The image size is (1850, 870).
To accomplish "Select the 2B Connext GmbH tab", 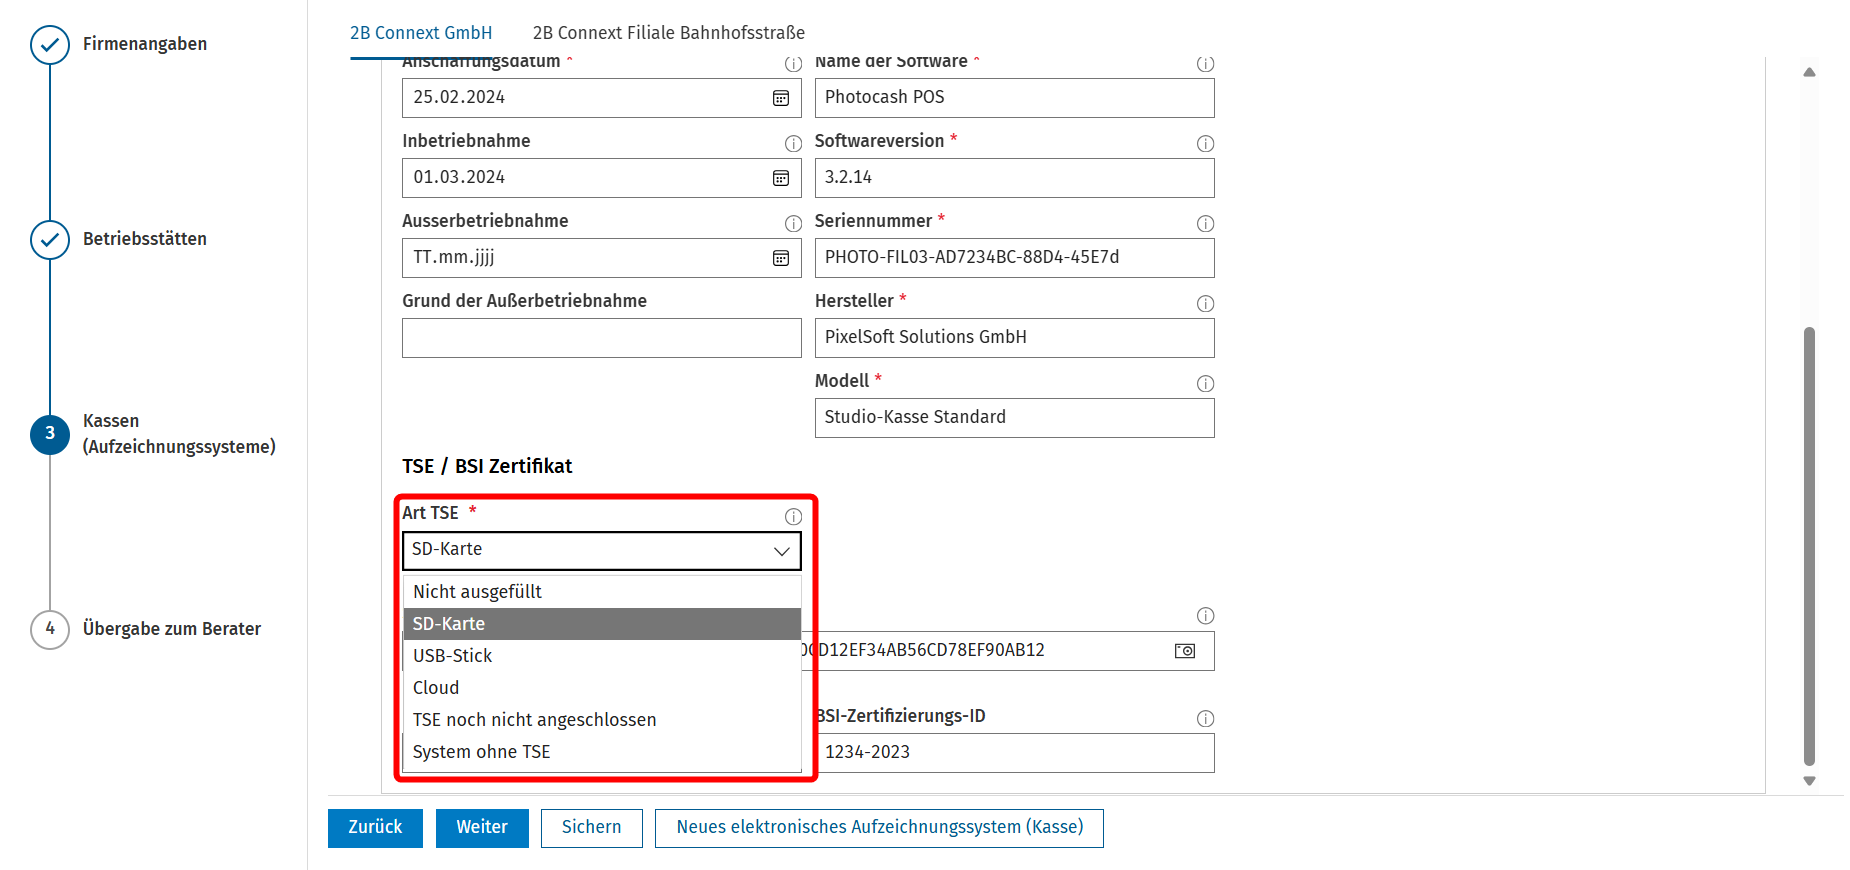I will coord(421,33).
